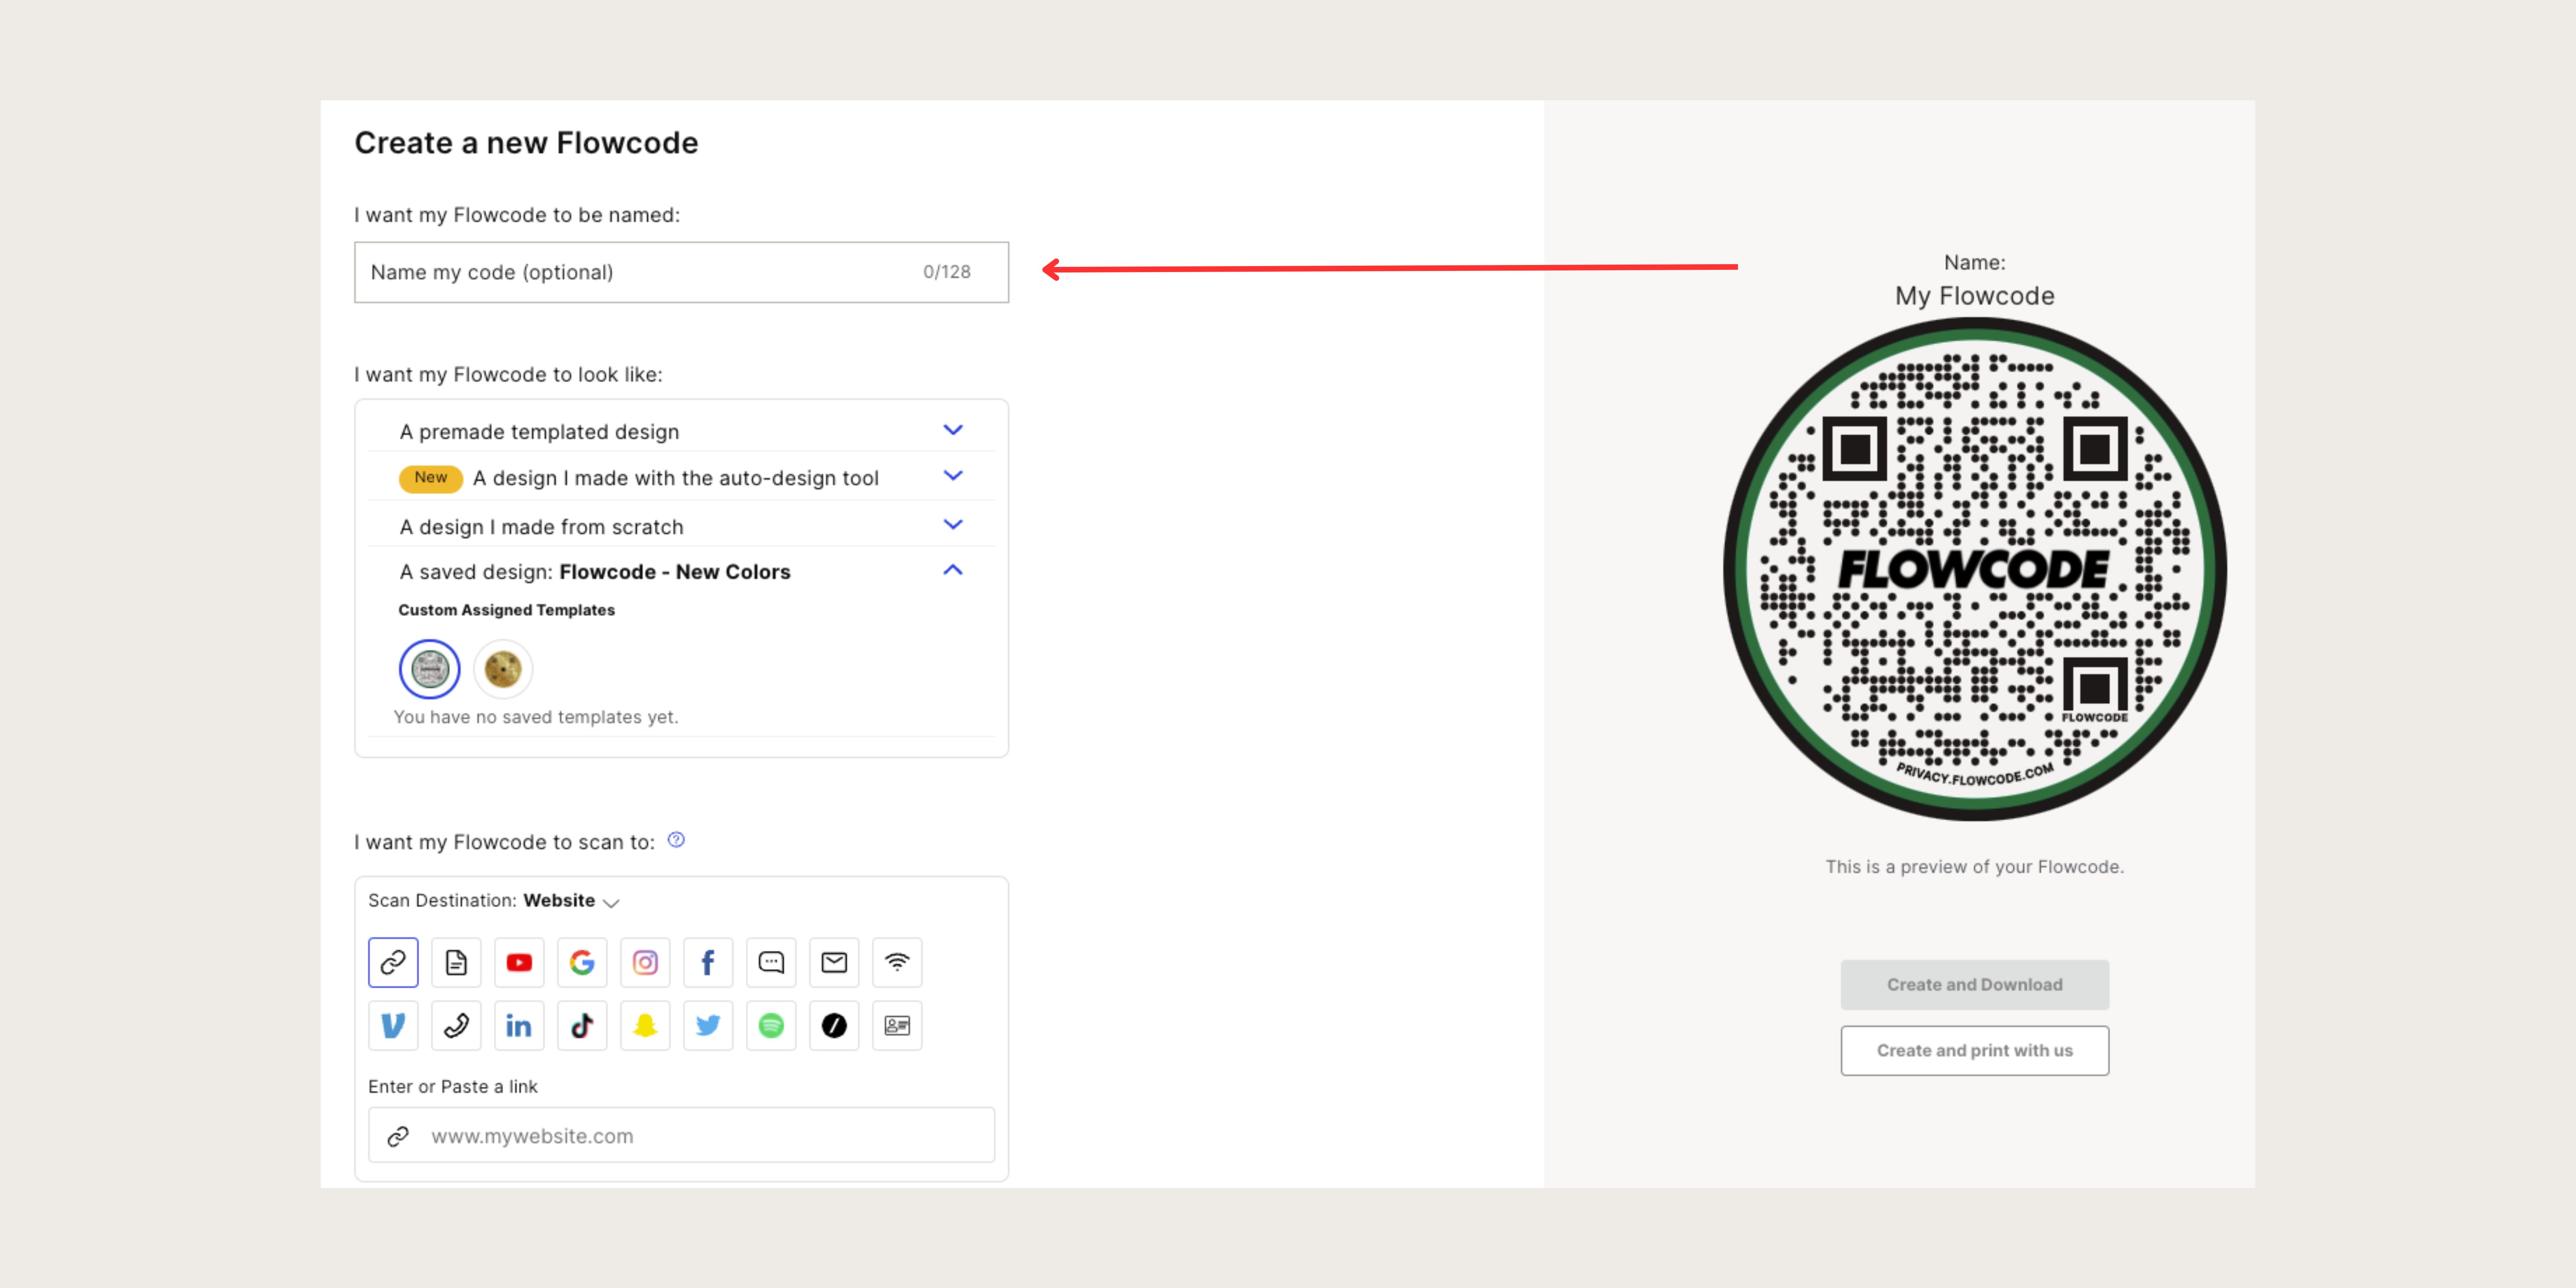Screen dimensions: 2576x1288
Task: Collapse the saved design Flowcode - New Colors section
Action: pos(952,570)
